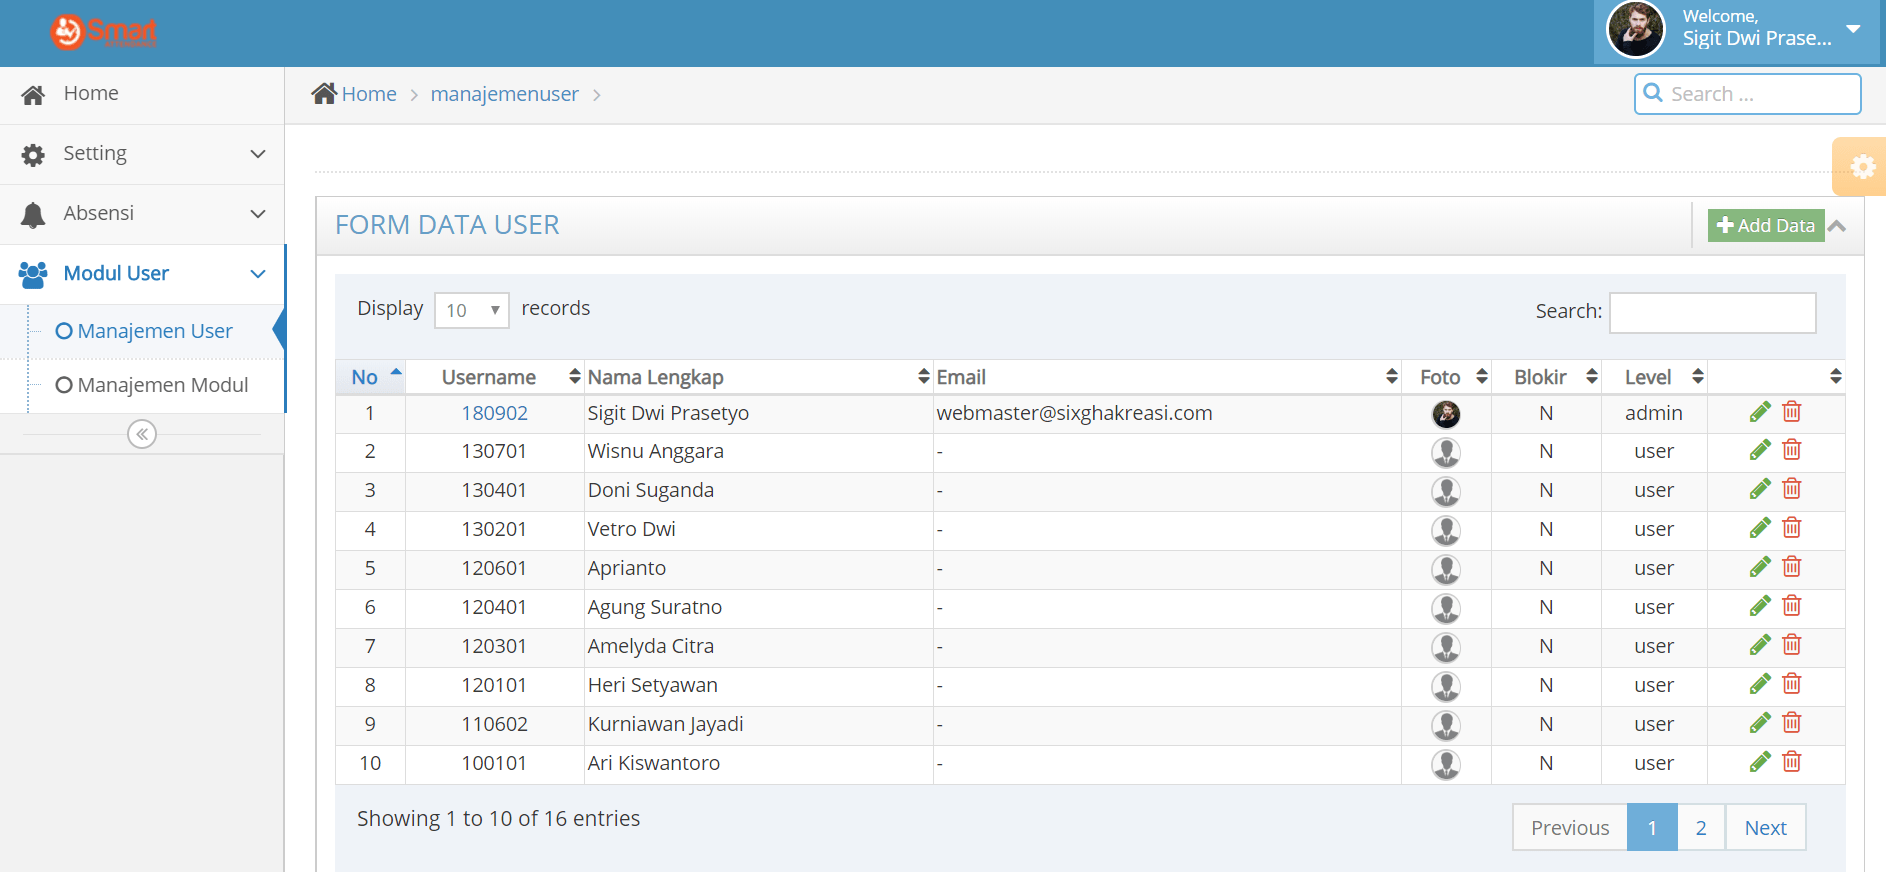Edit Heri Setyawan using pencil icon
This screenshot has width=1886, height=872.
(x=1760, y=685)
